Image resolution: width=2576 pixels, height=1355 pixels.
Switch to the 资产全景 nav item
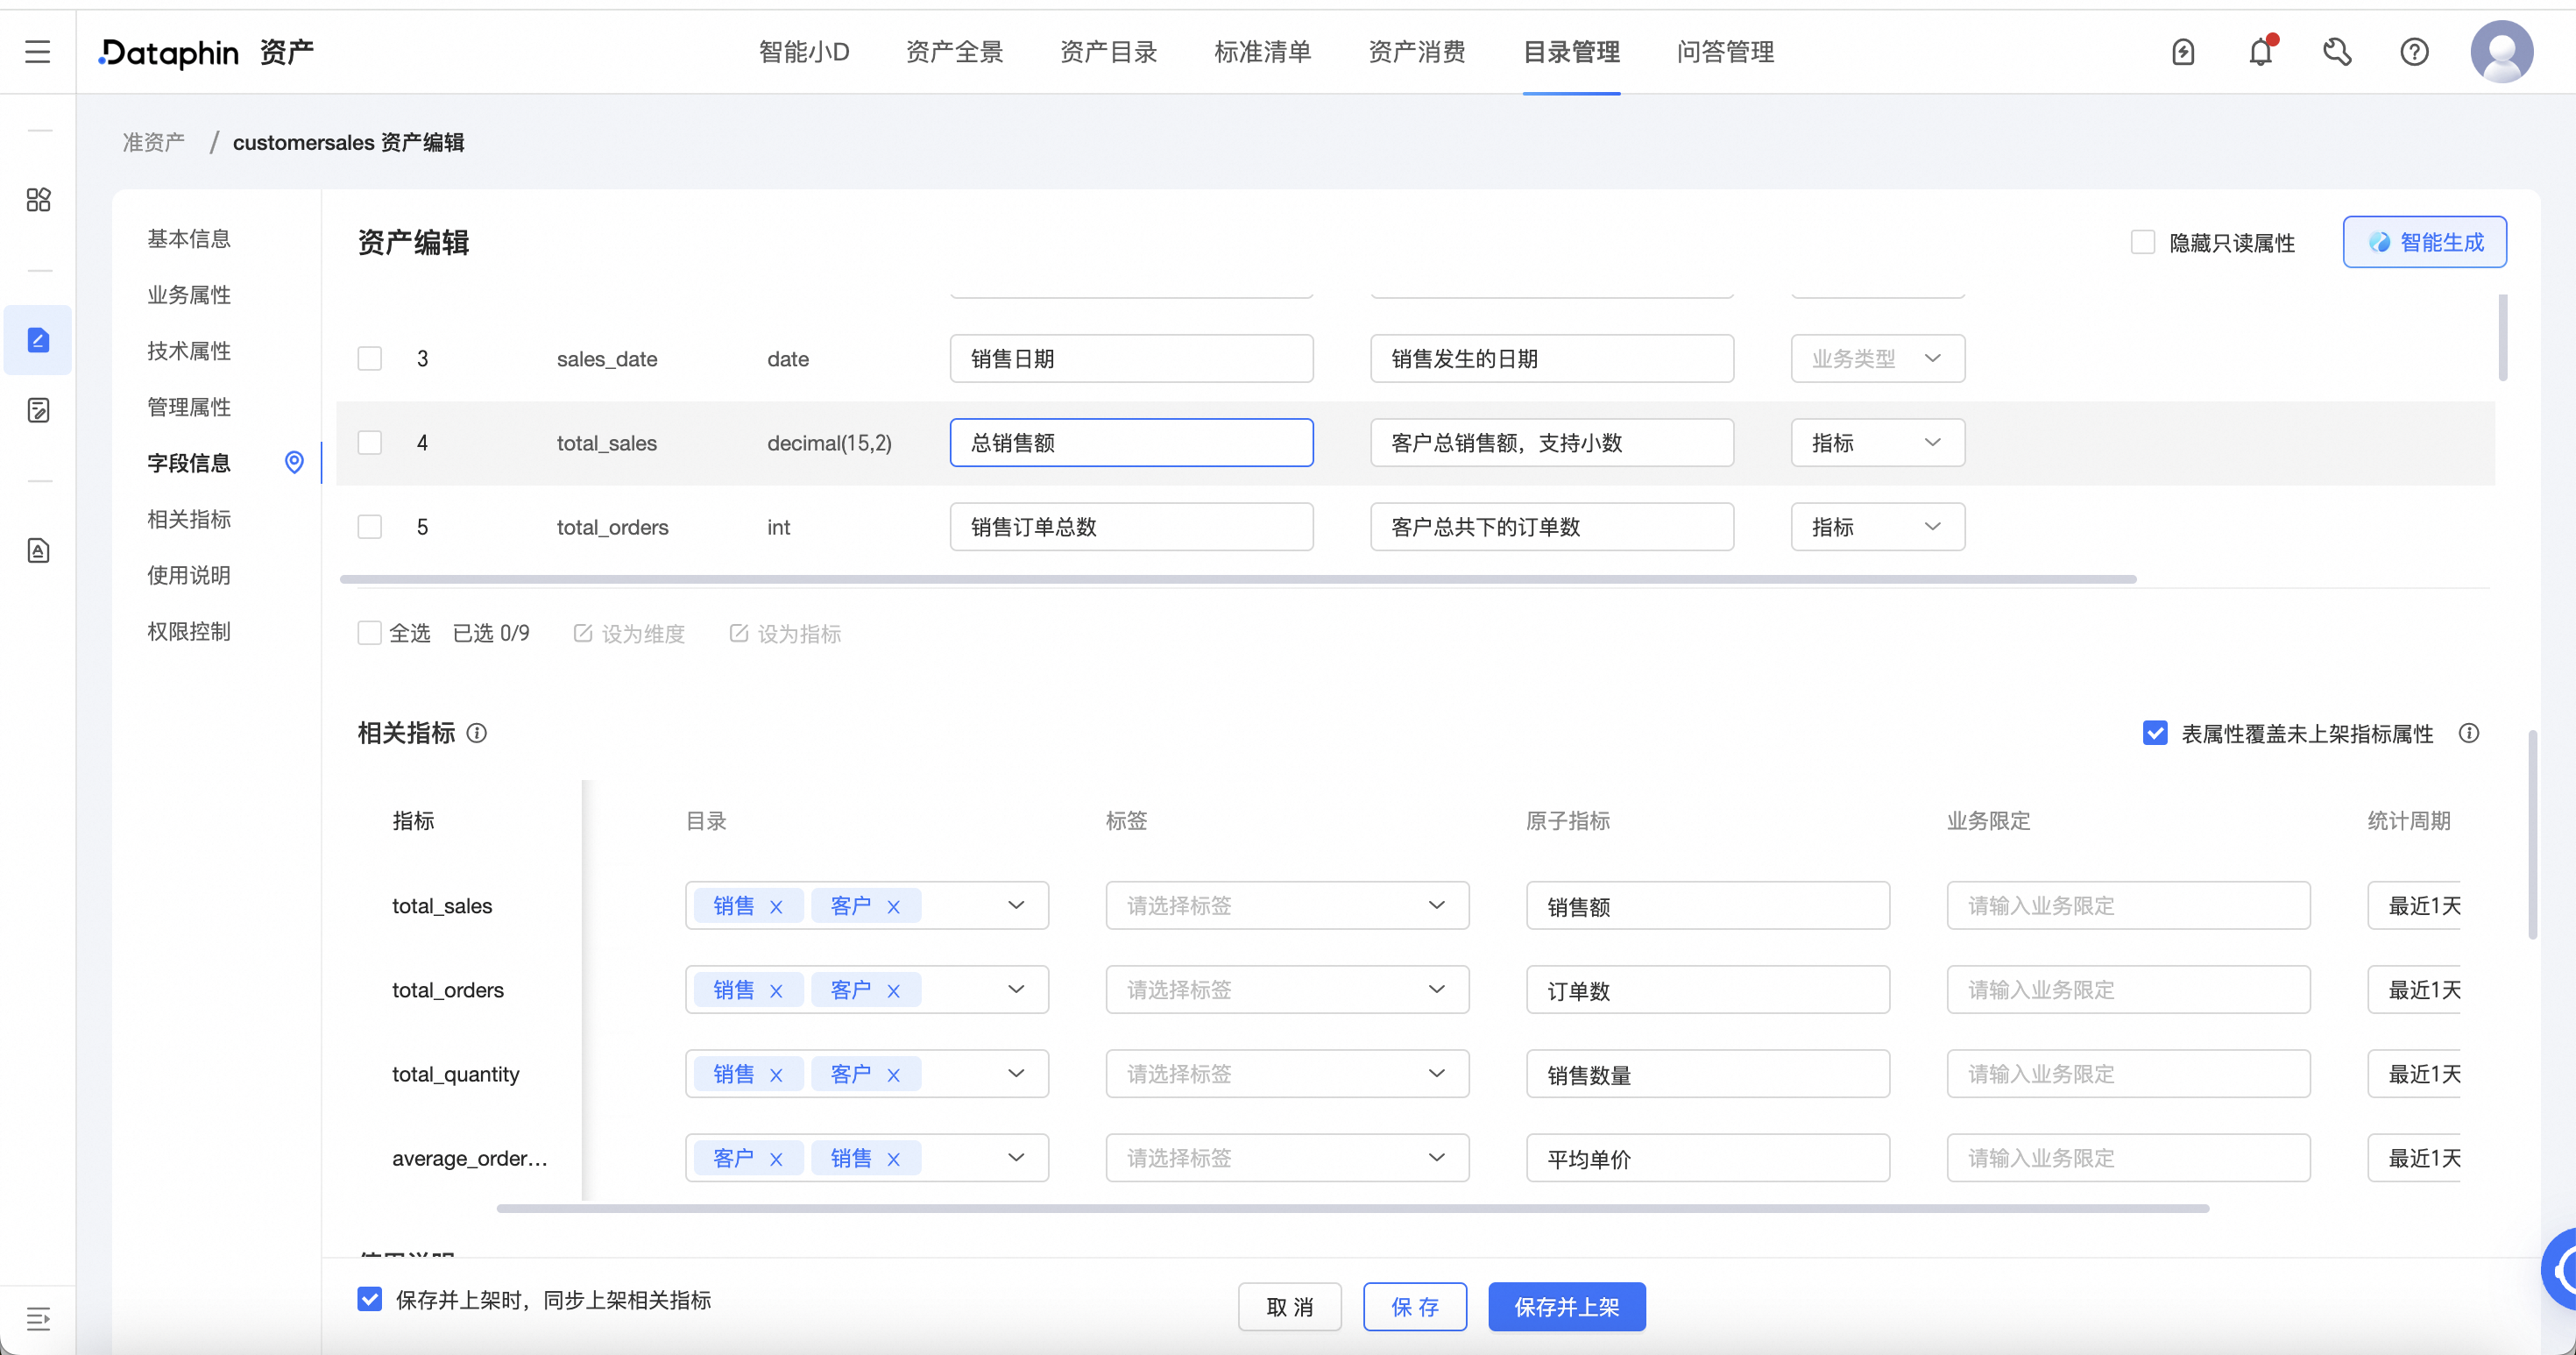tap(954, 51)
